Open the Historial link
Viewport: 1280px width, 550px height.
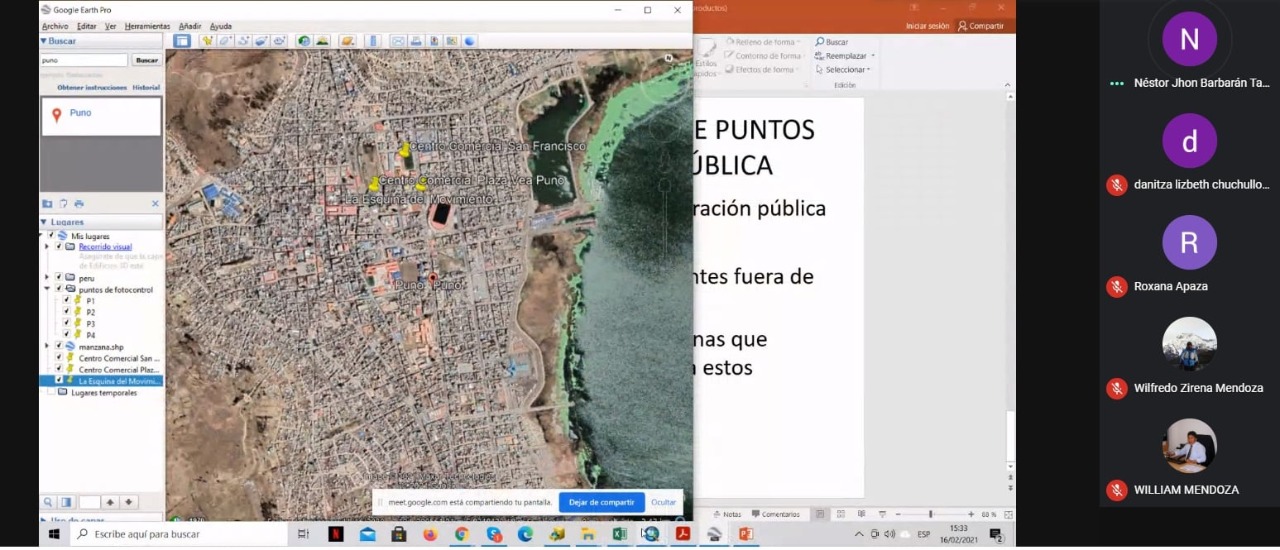(x=146, y=88)
